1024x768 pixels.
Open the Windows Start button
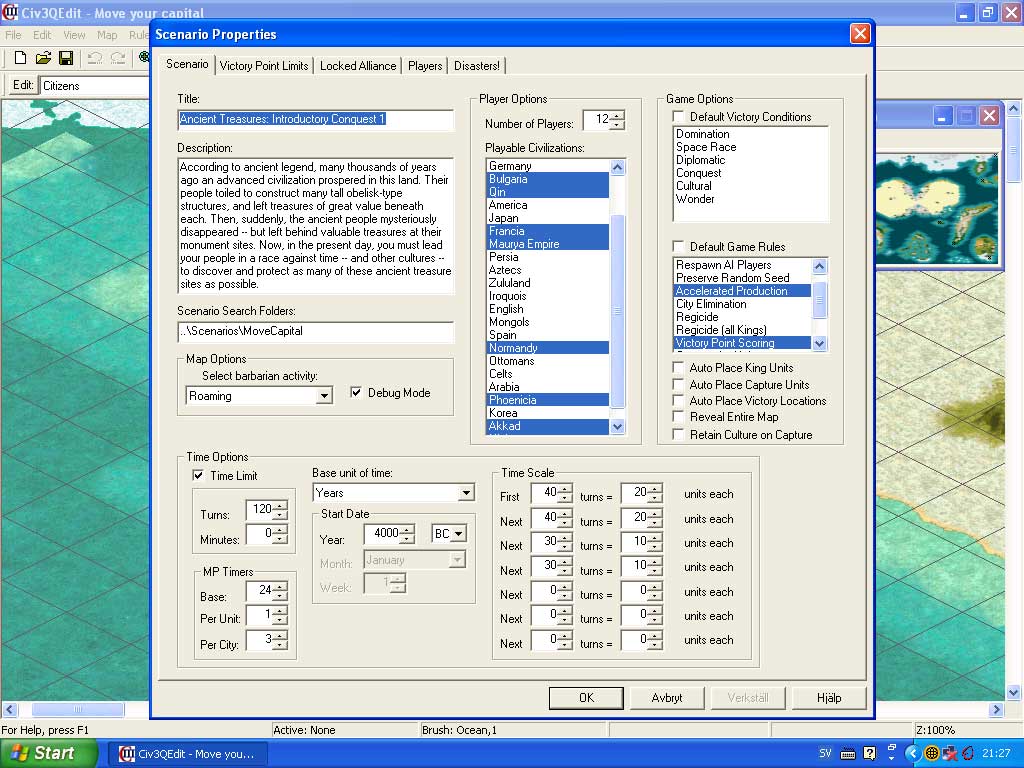[x=48, y=754]
